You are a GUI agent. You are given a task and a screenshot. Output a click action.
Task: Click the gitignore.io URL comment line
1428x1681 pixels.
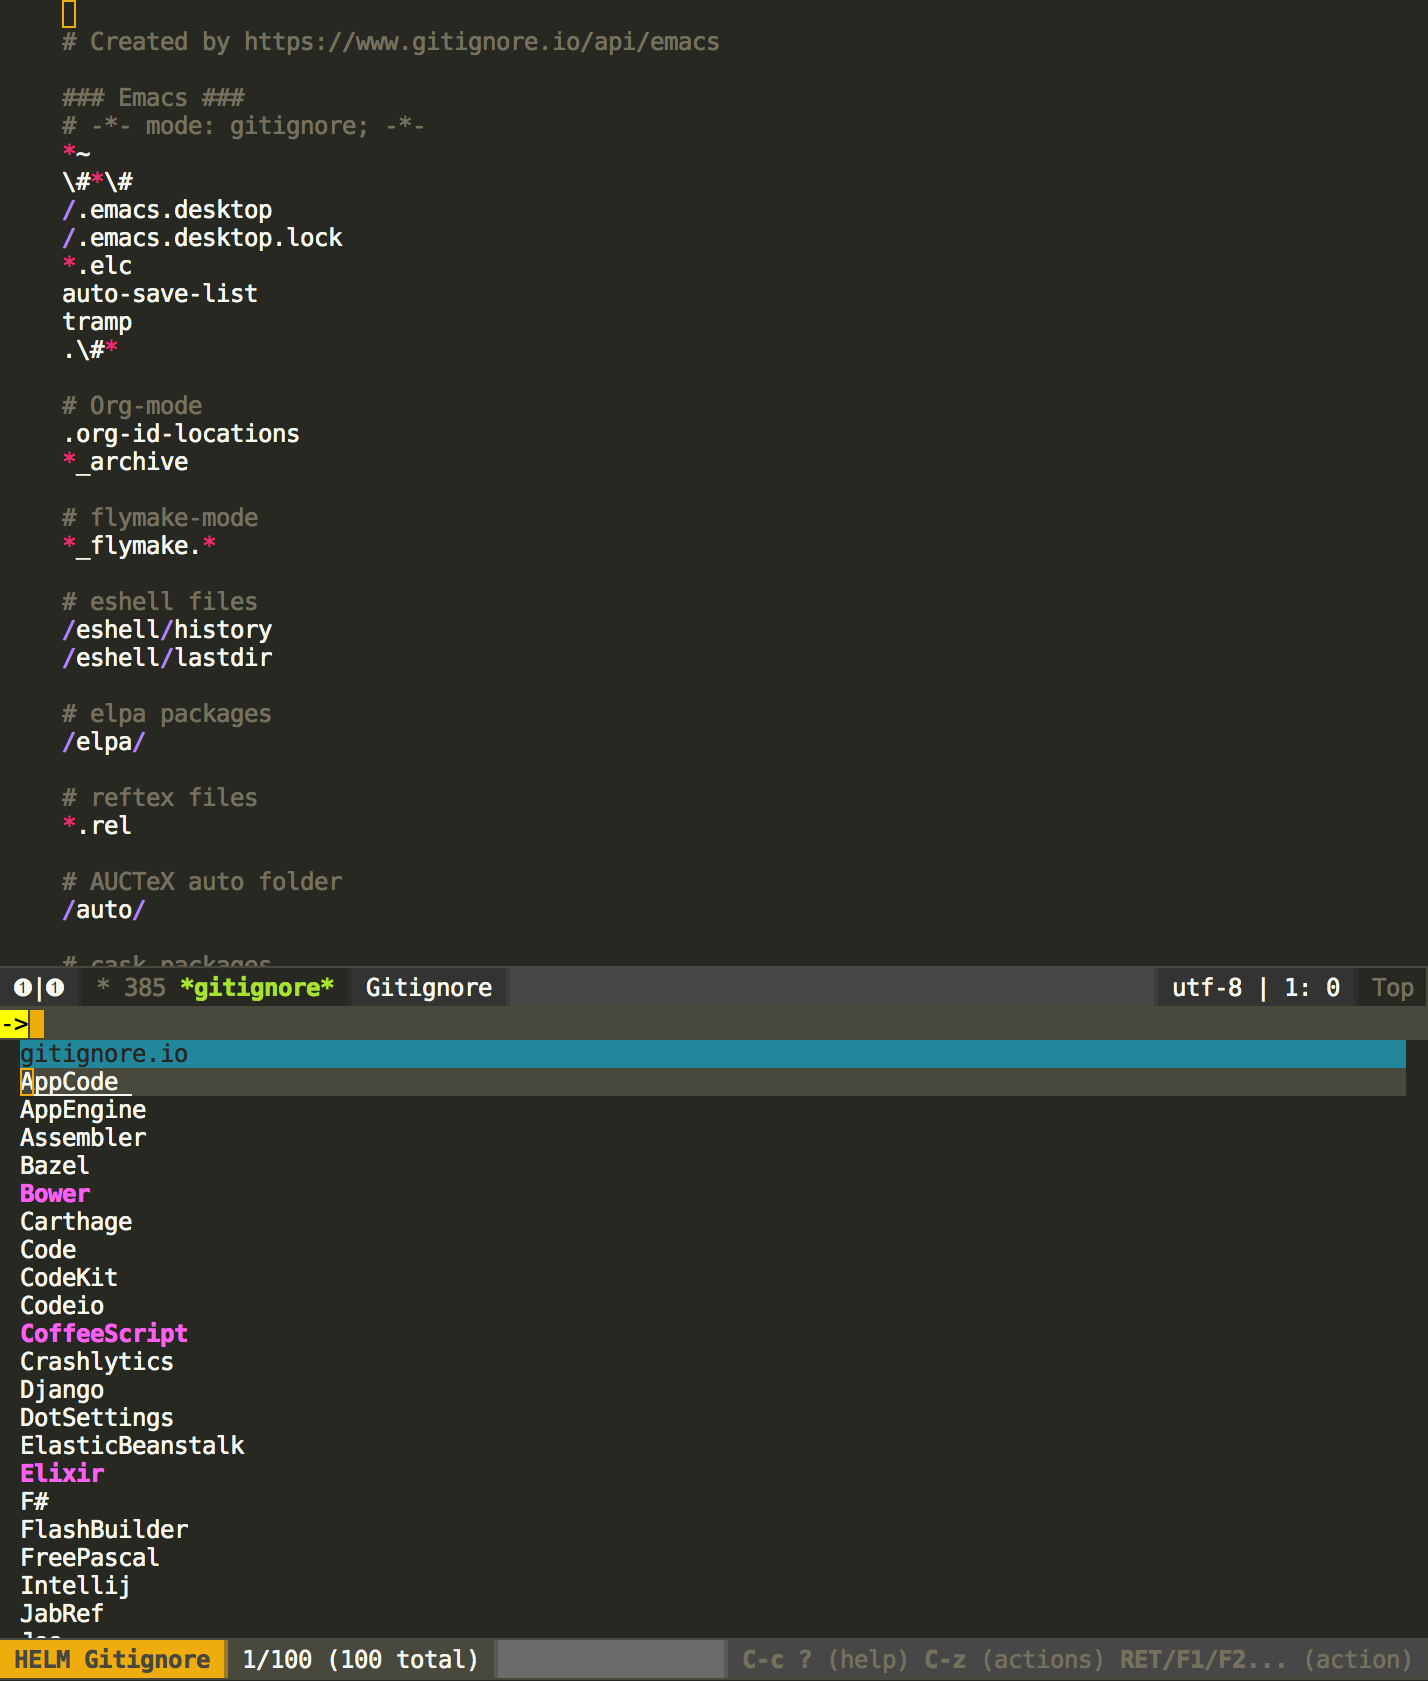391,42
